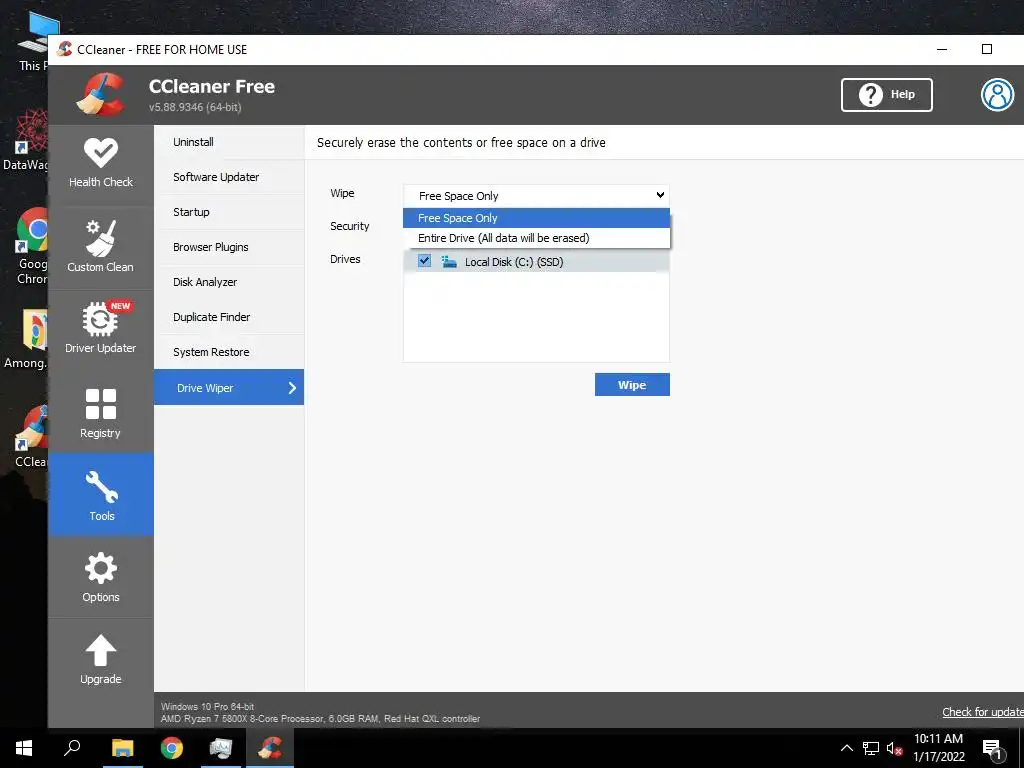The image size is (1024, 768).
Task: Open Custom Clean from the sidebar
Action: point(101,248)
